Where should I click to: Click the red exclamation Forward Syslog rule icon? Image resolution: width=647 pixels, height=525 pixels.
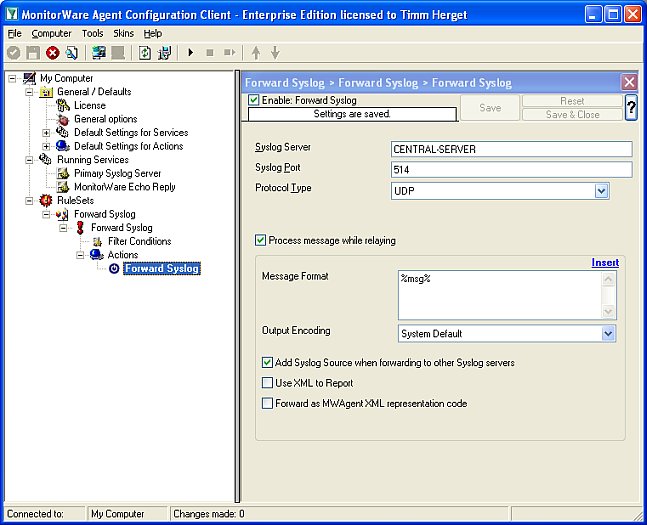80,228
